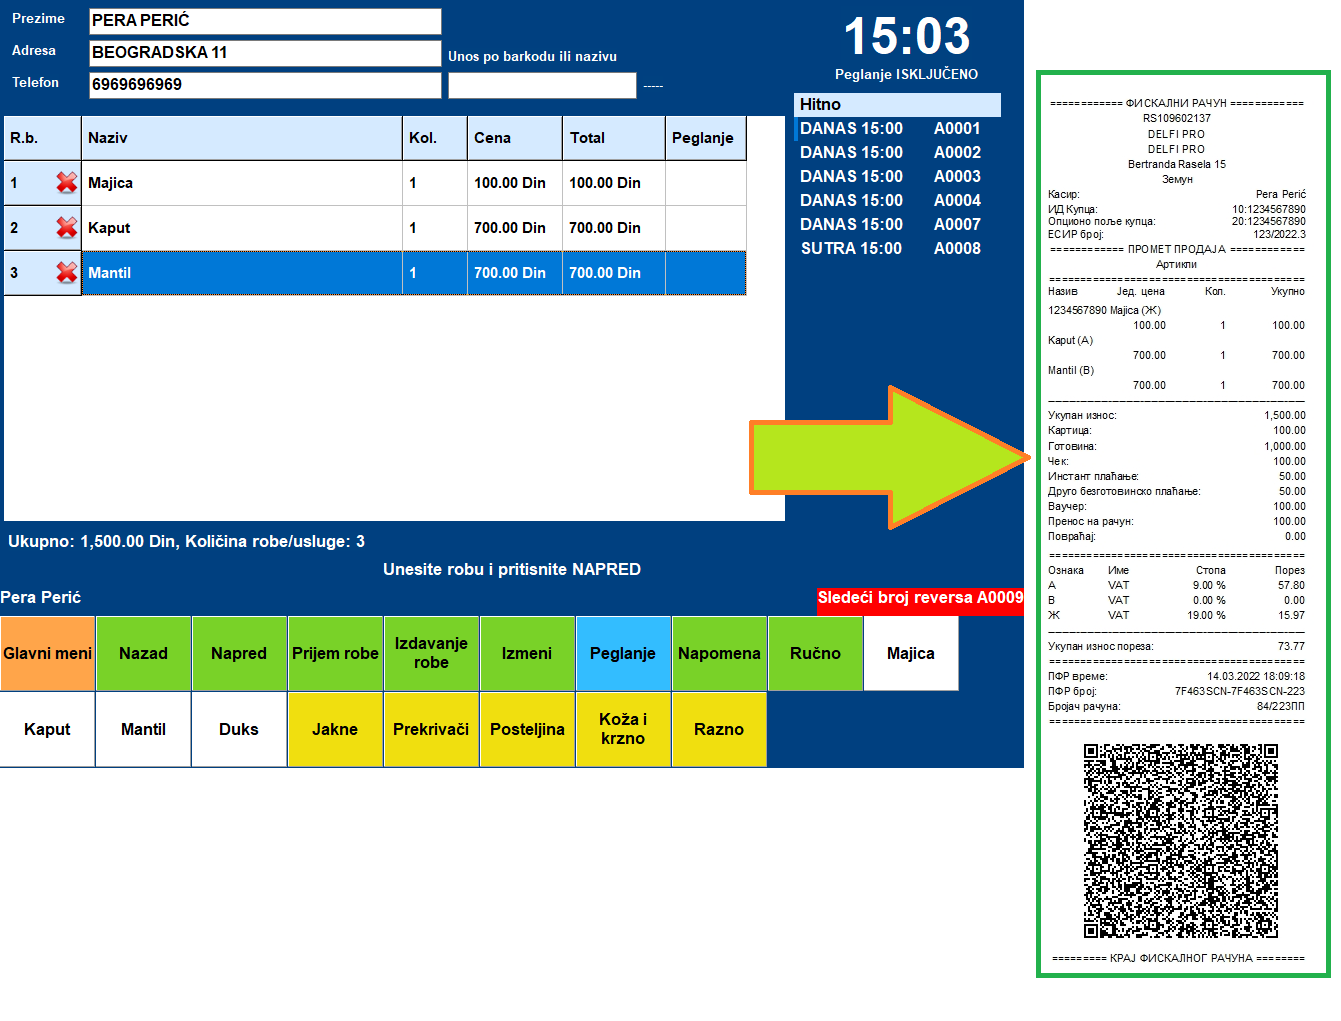Viewport: 1341px width, 1021px height.
Task: Click red X icon on Mantil row
Action: point(66,273)
